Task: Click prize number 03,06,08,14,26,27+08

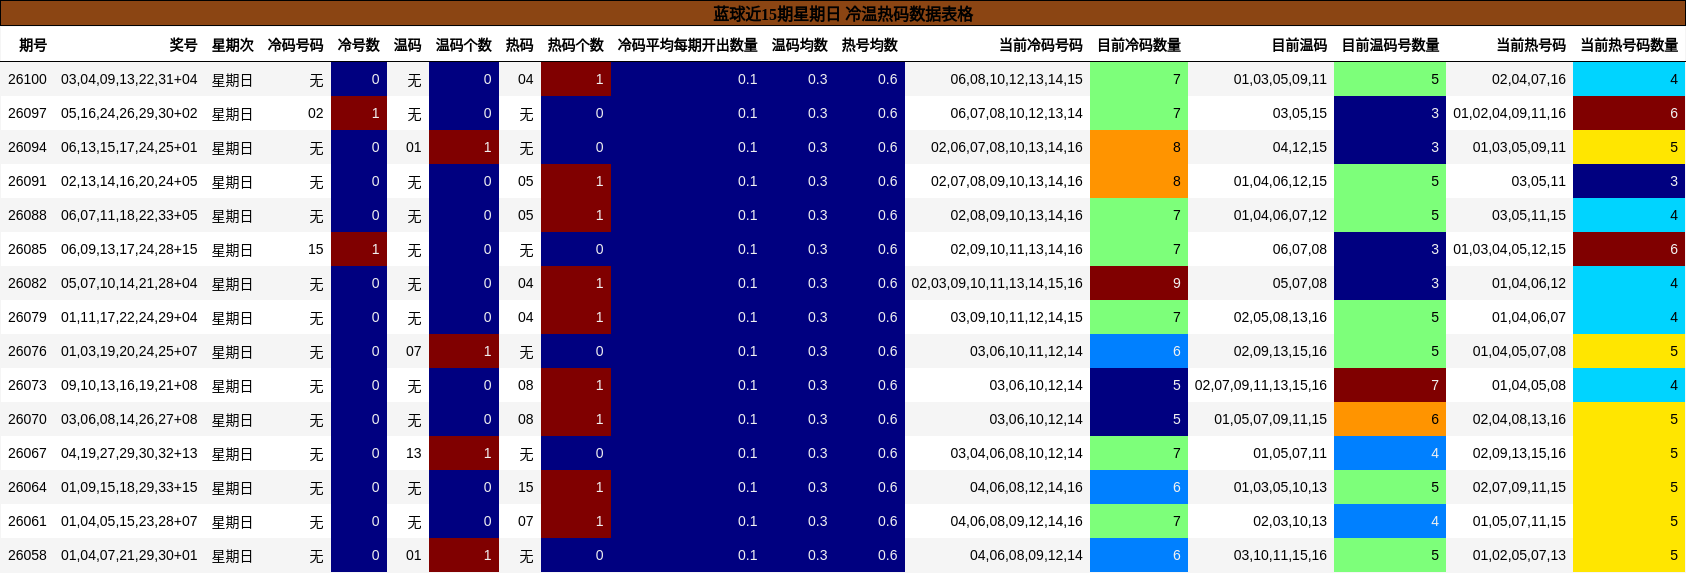Action: 129,419
